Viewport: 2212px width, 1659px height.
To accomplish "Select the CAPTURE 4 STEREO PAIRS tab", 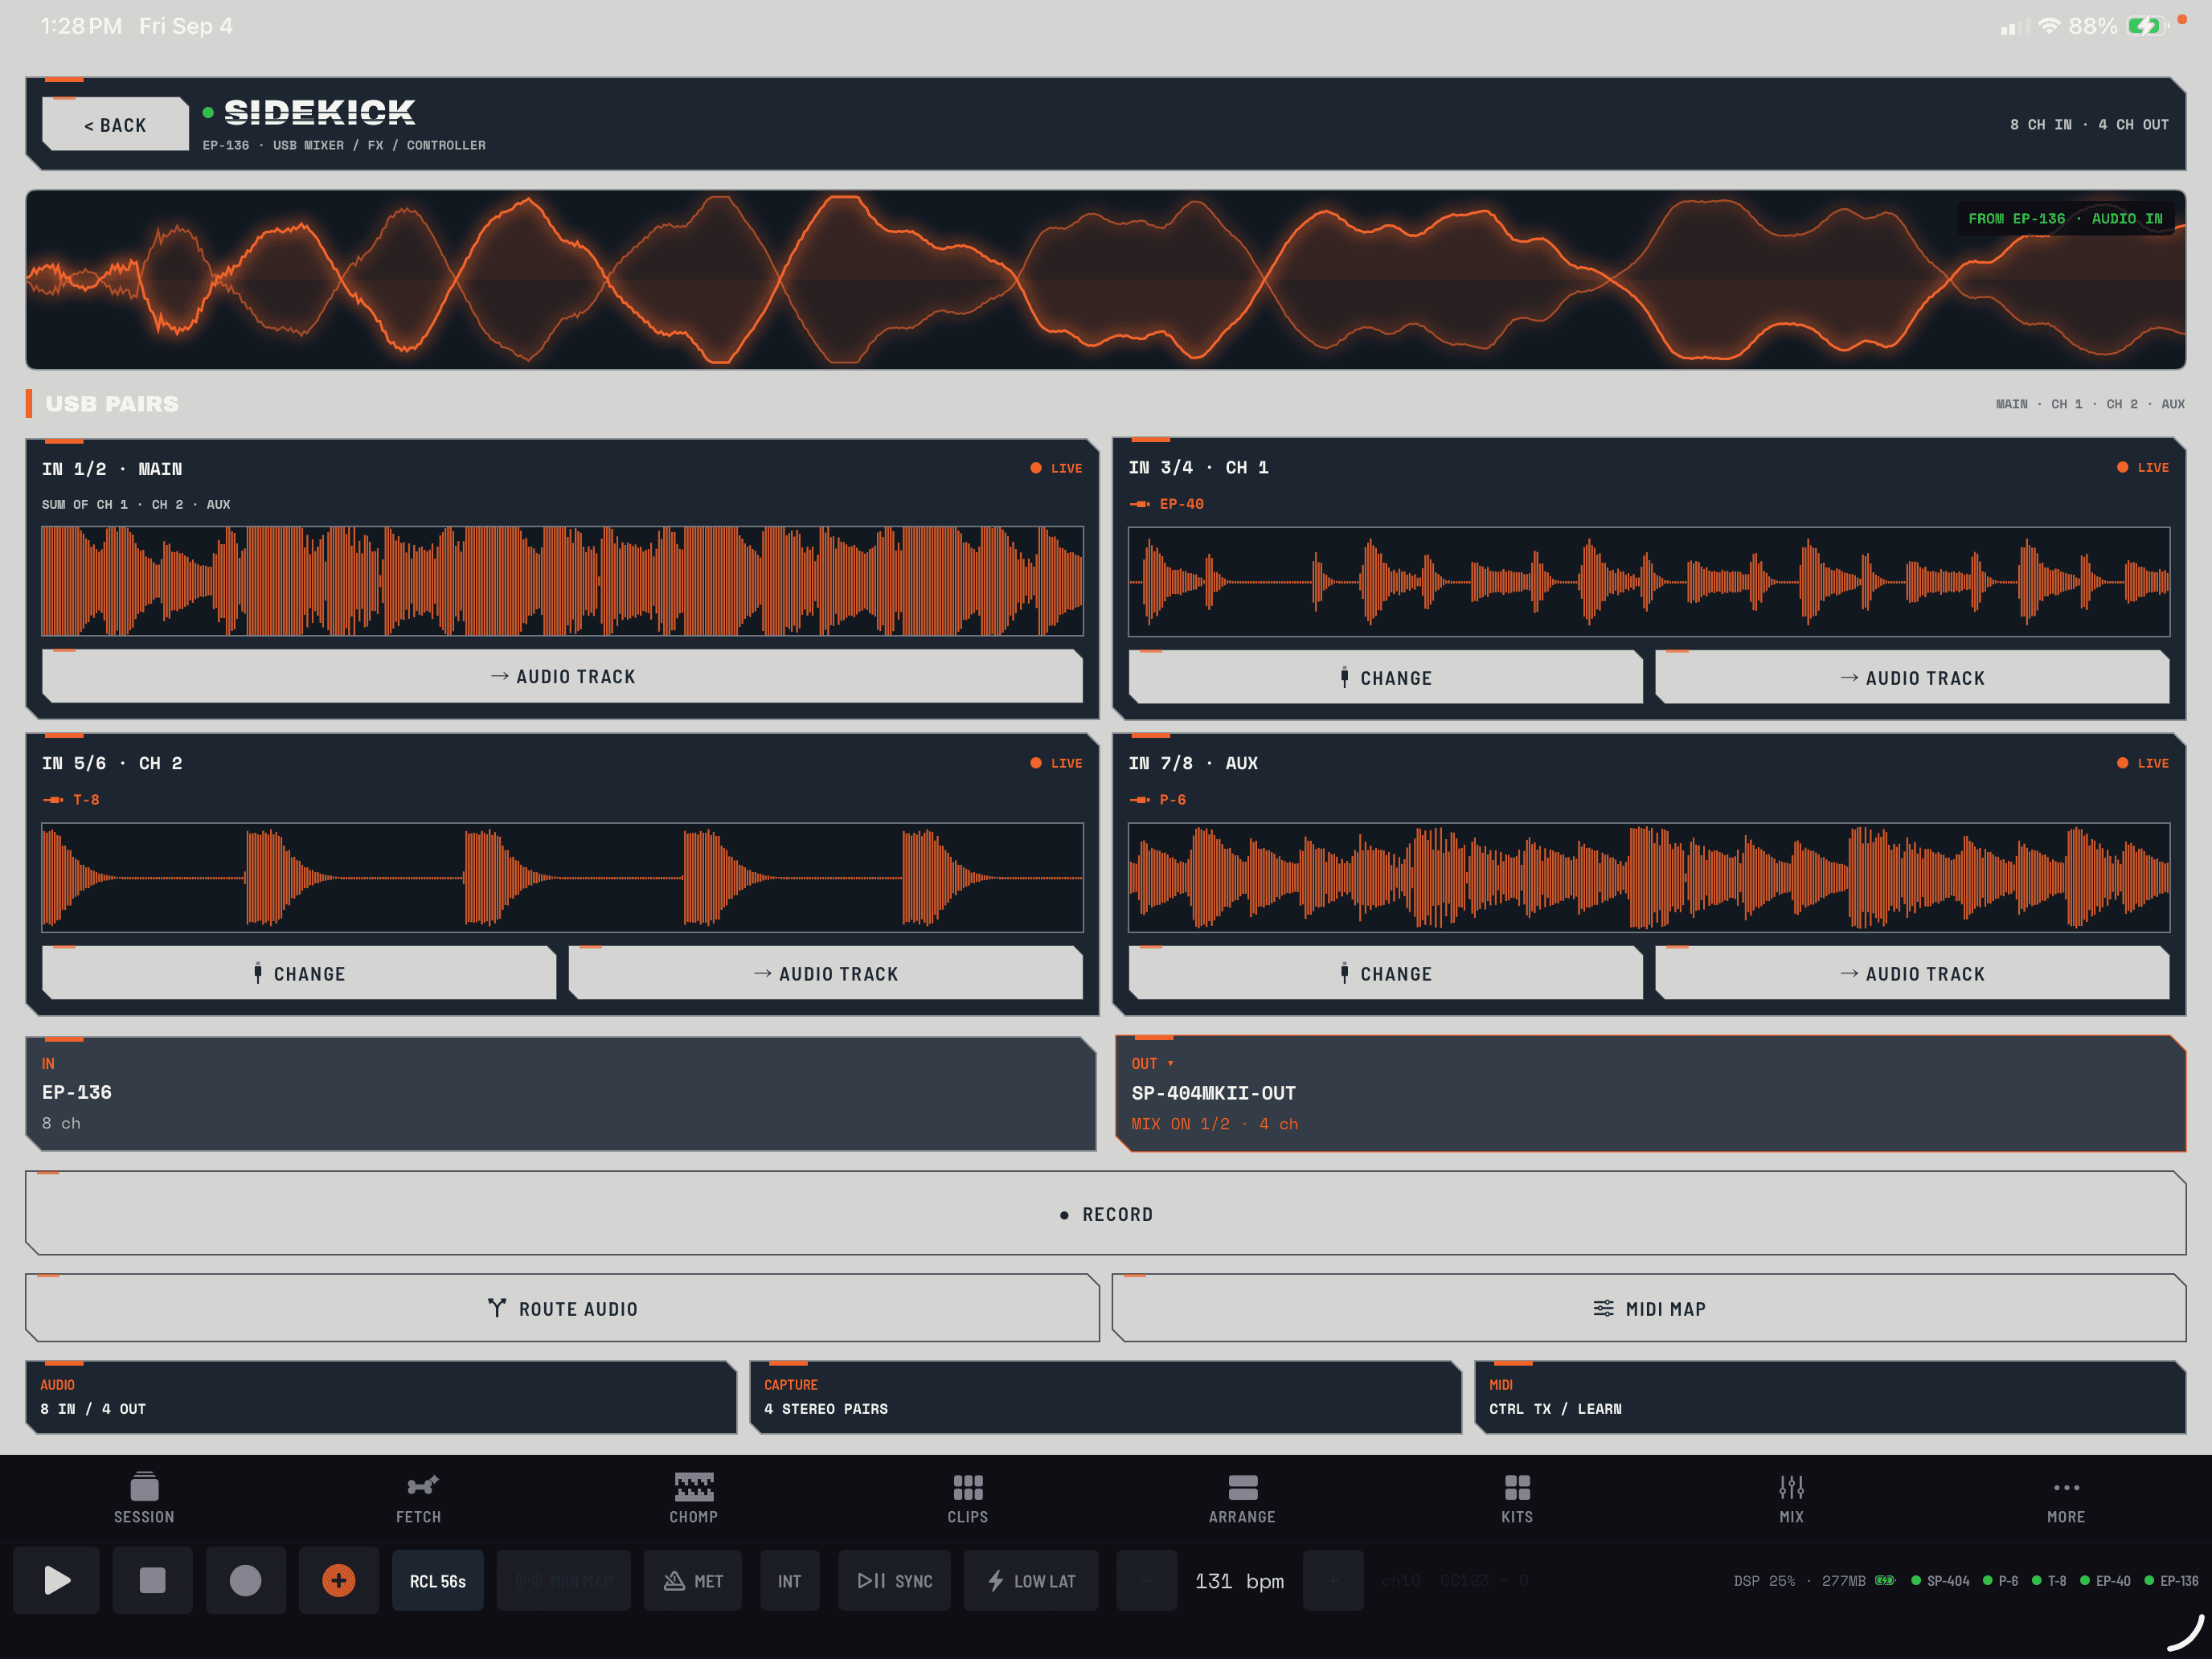I will point(1105,1397).
